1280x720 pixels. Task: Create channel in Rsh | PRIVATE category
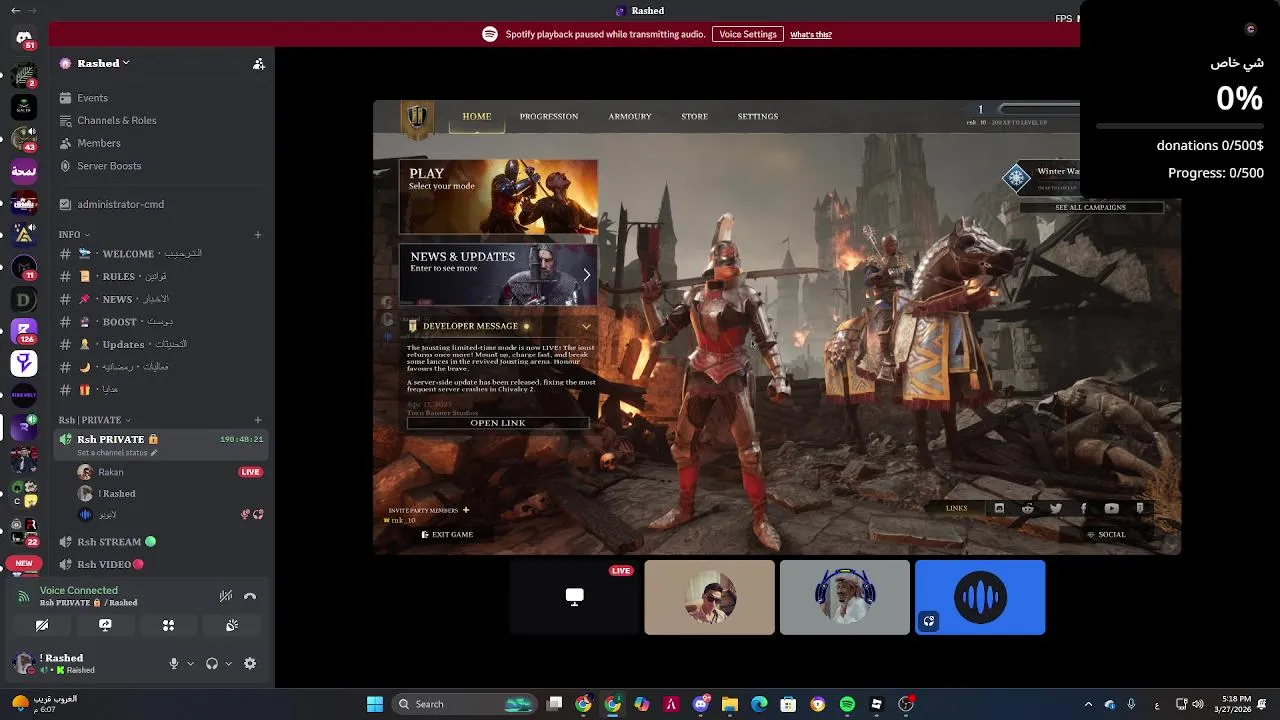[258, 420]
